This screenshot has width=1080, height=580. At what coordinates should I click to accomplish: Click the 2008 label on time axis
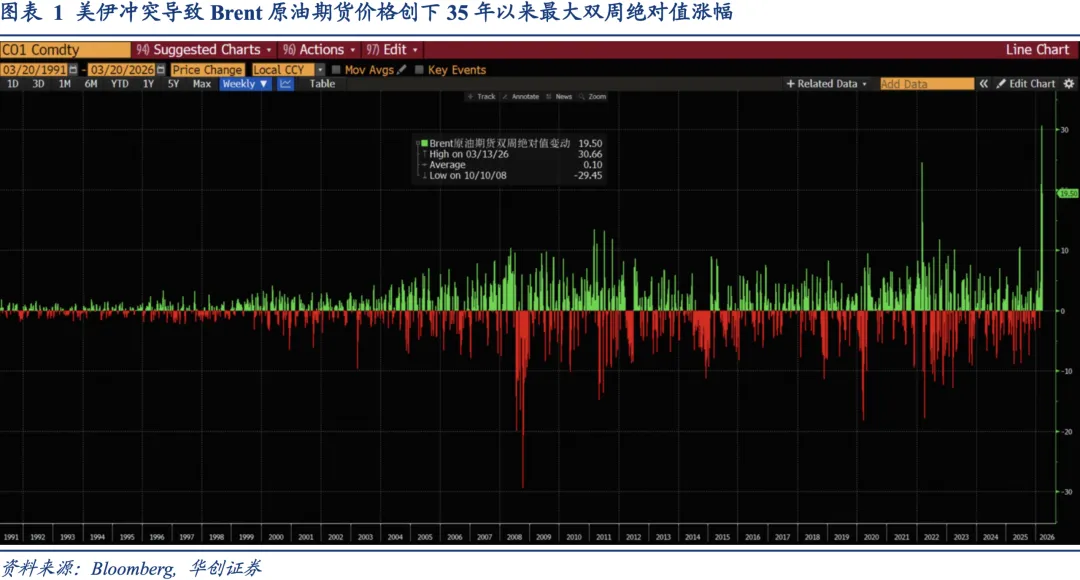514,537
